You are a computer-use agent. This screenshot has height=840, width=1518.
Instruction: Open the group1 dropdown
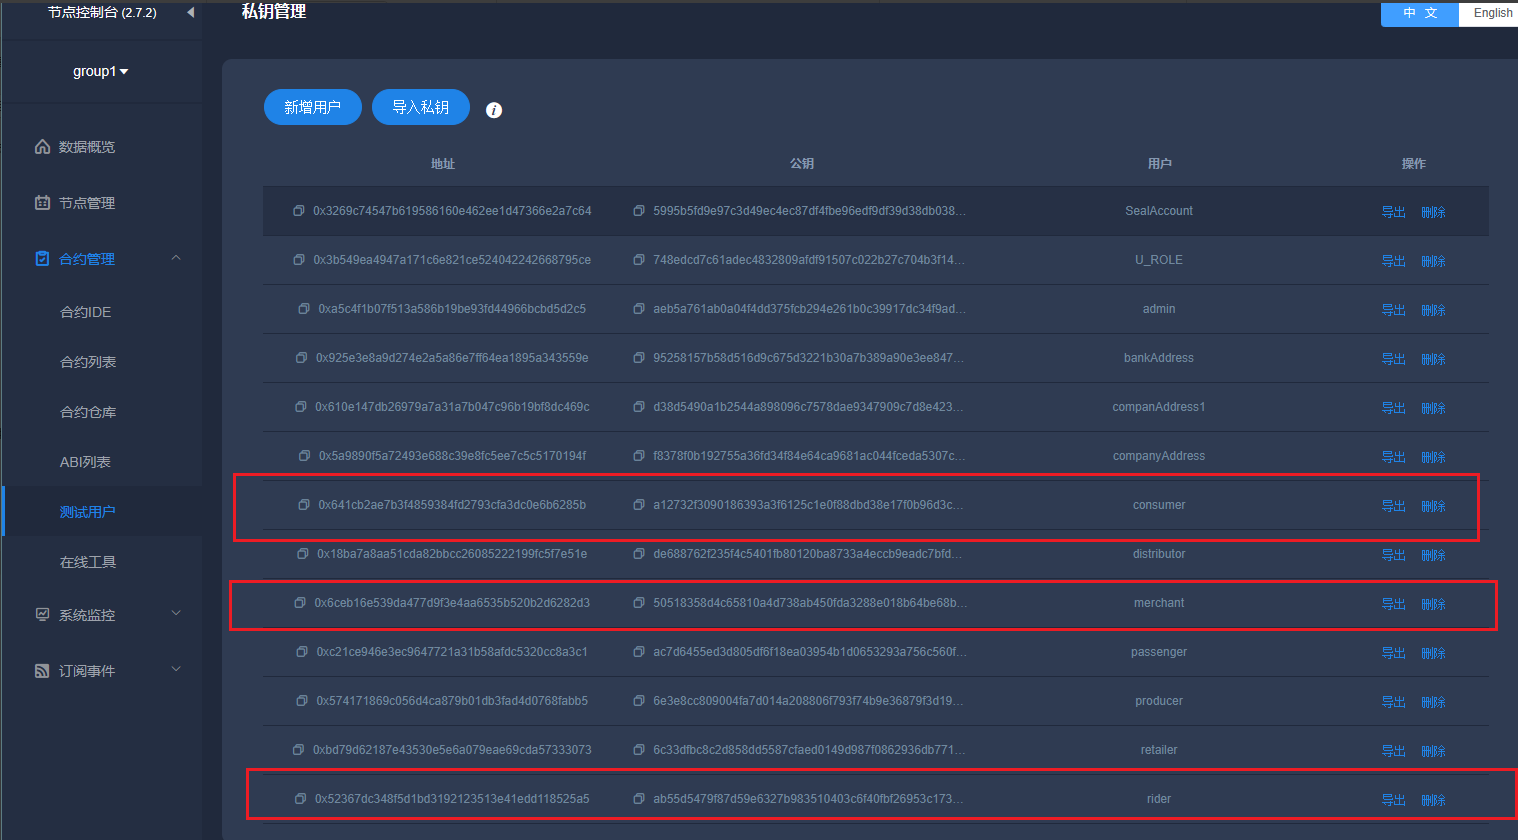pos(100,71)
